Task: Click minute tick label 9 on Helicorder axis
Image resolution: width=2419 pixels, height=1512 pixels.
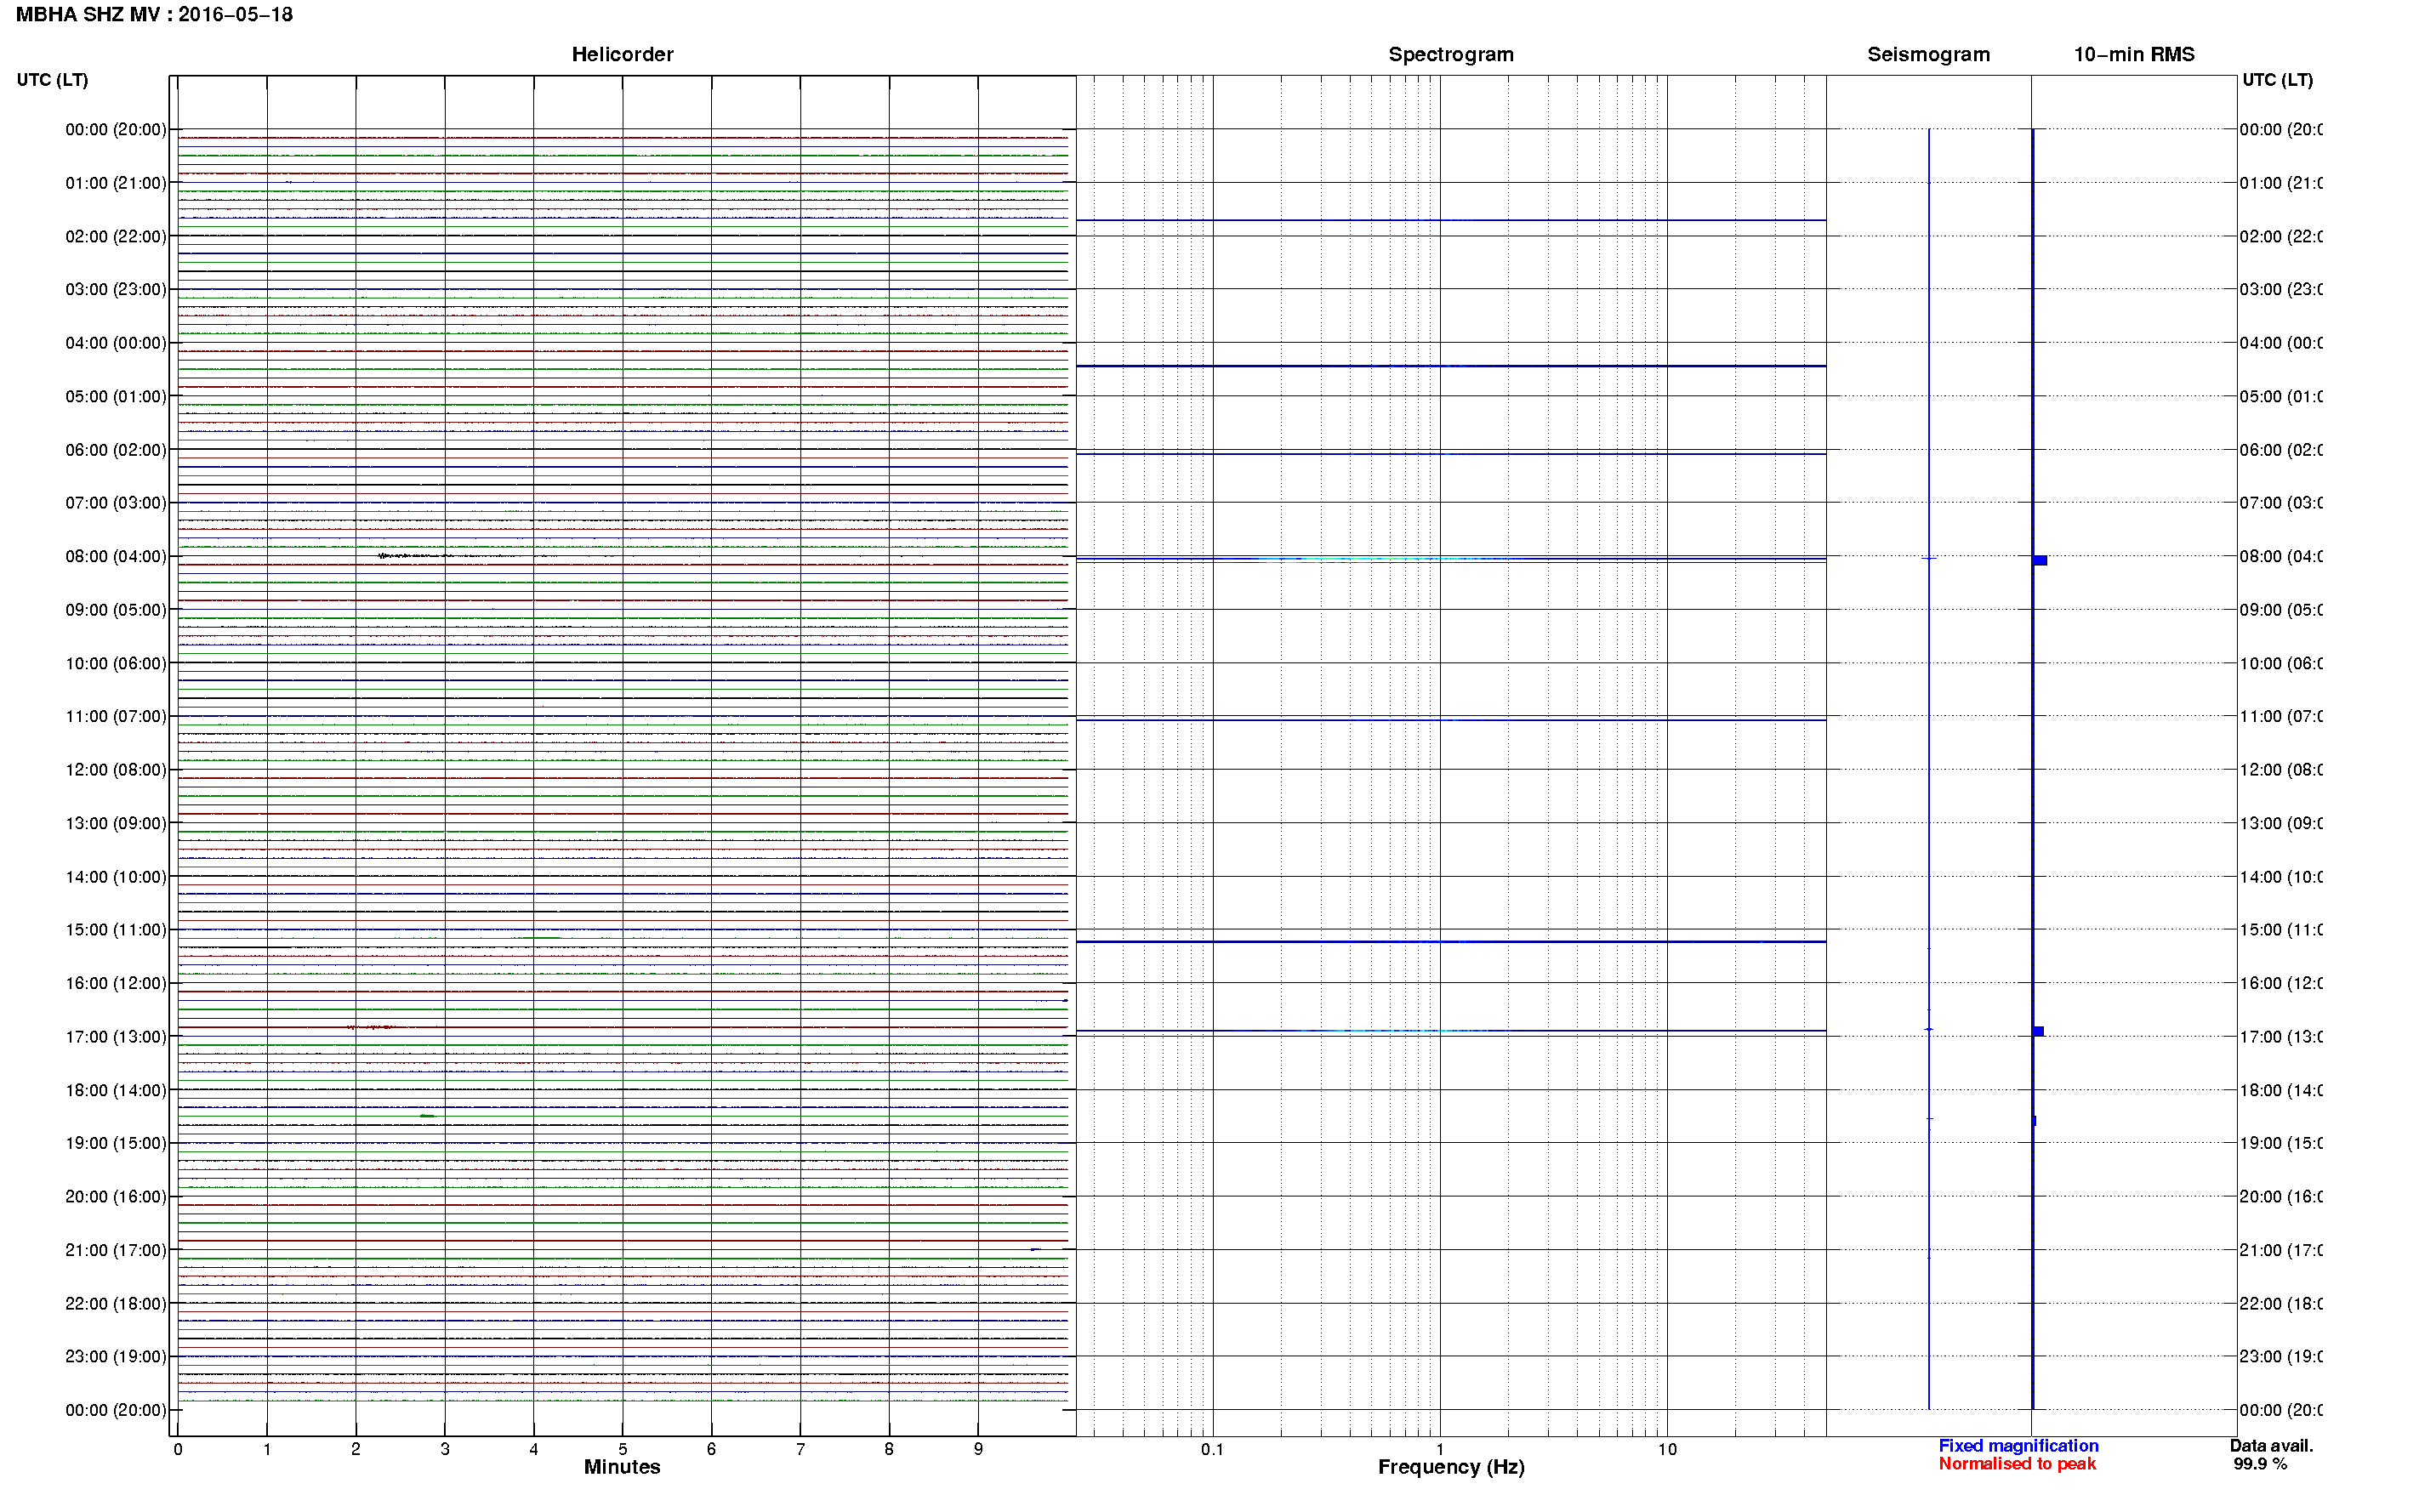Action: [x=978, y=1450]
